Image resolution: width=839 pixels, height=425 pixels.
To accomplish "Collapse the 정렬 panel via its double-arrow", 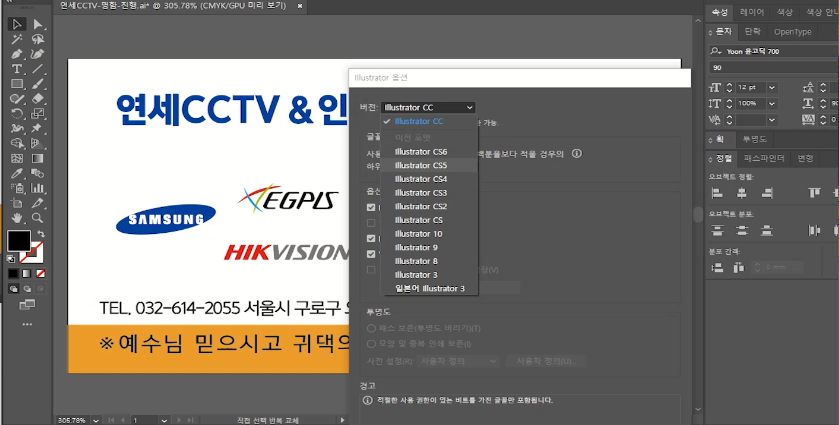I will [x=711, y=158].
